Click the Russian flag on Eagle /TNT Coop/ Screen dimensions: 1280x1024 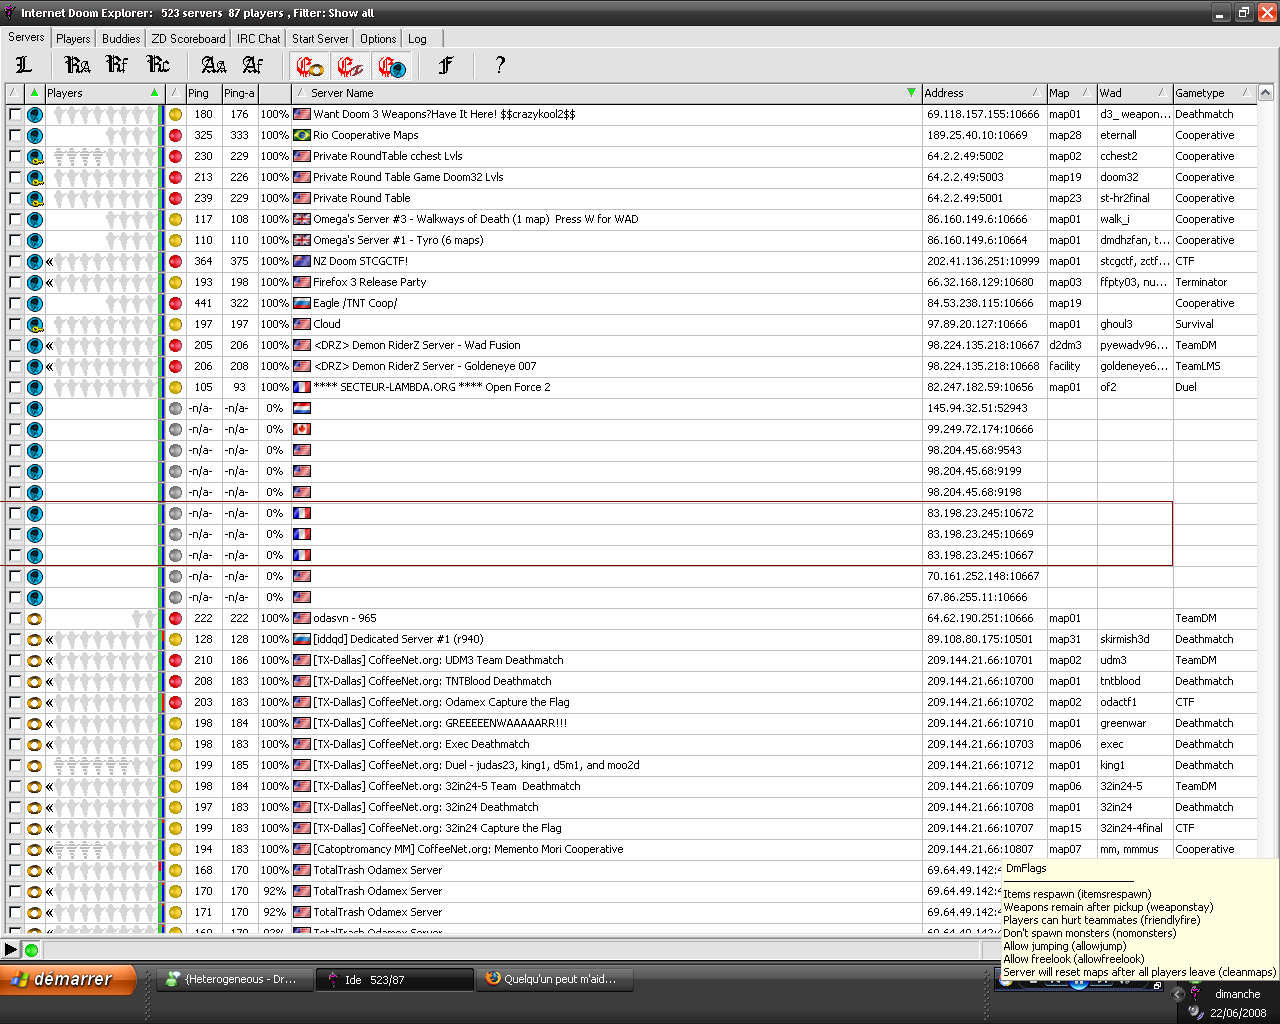[x=302, y=303]
